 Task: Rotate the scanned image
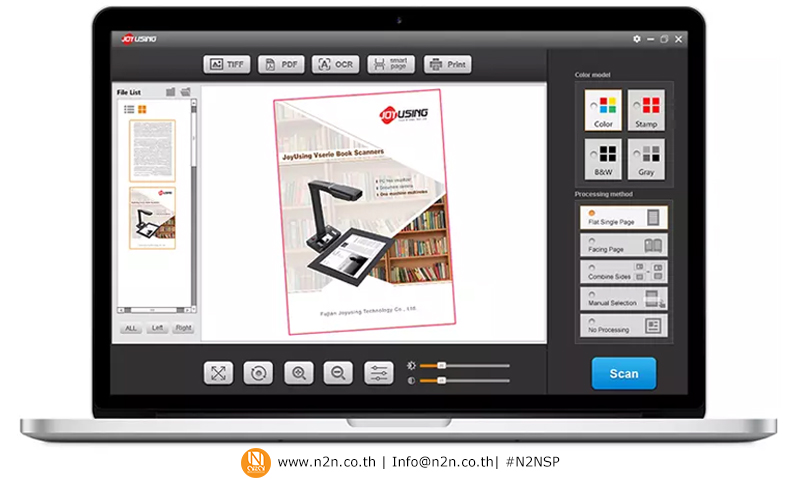pos(258,373)
